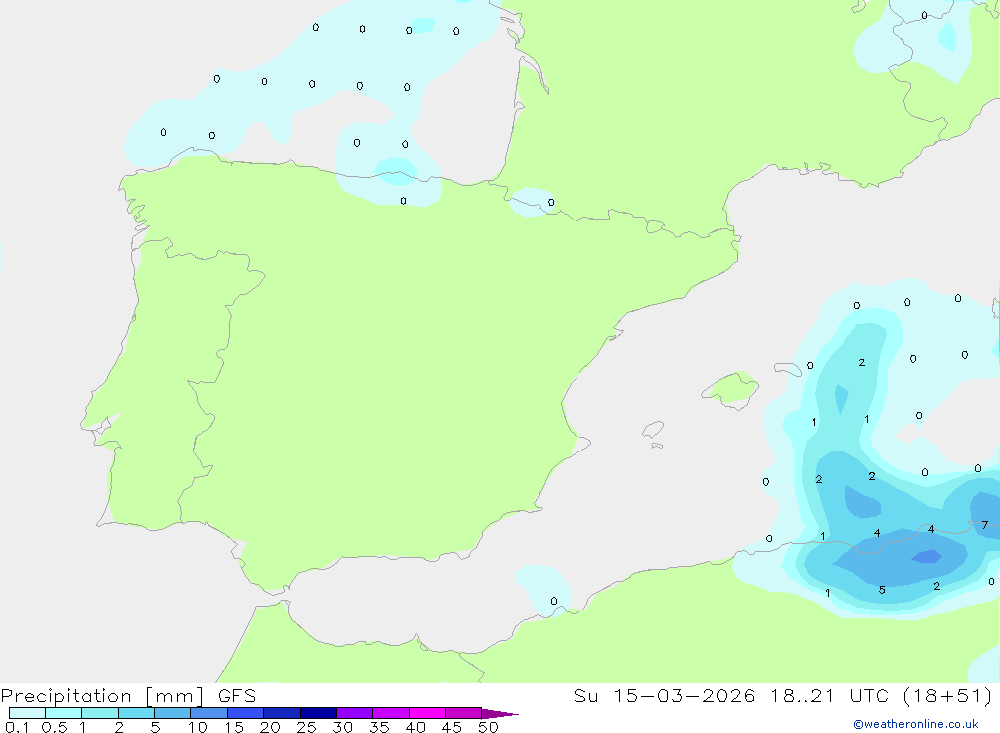
Task: Click the legend value "0.1"
Action: [17, 727]
